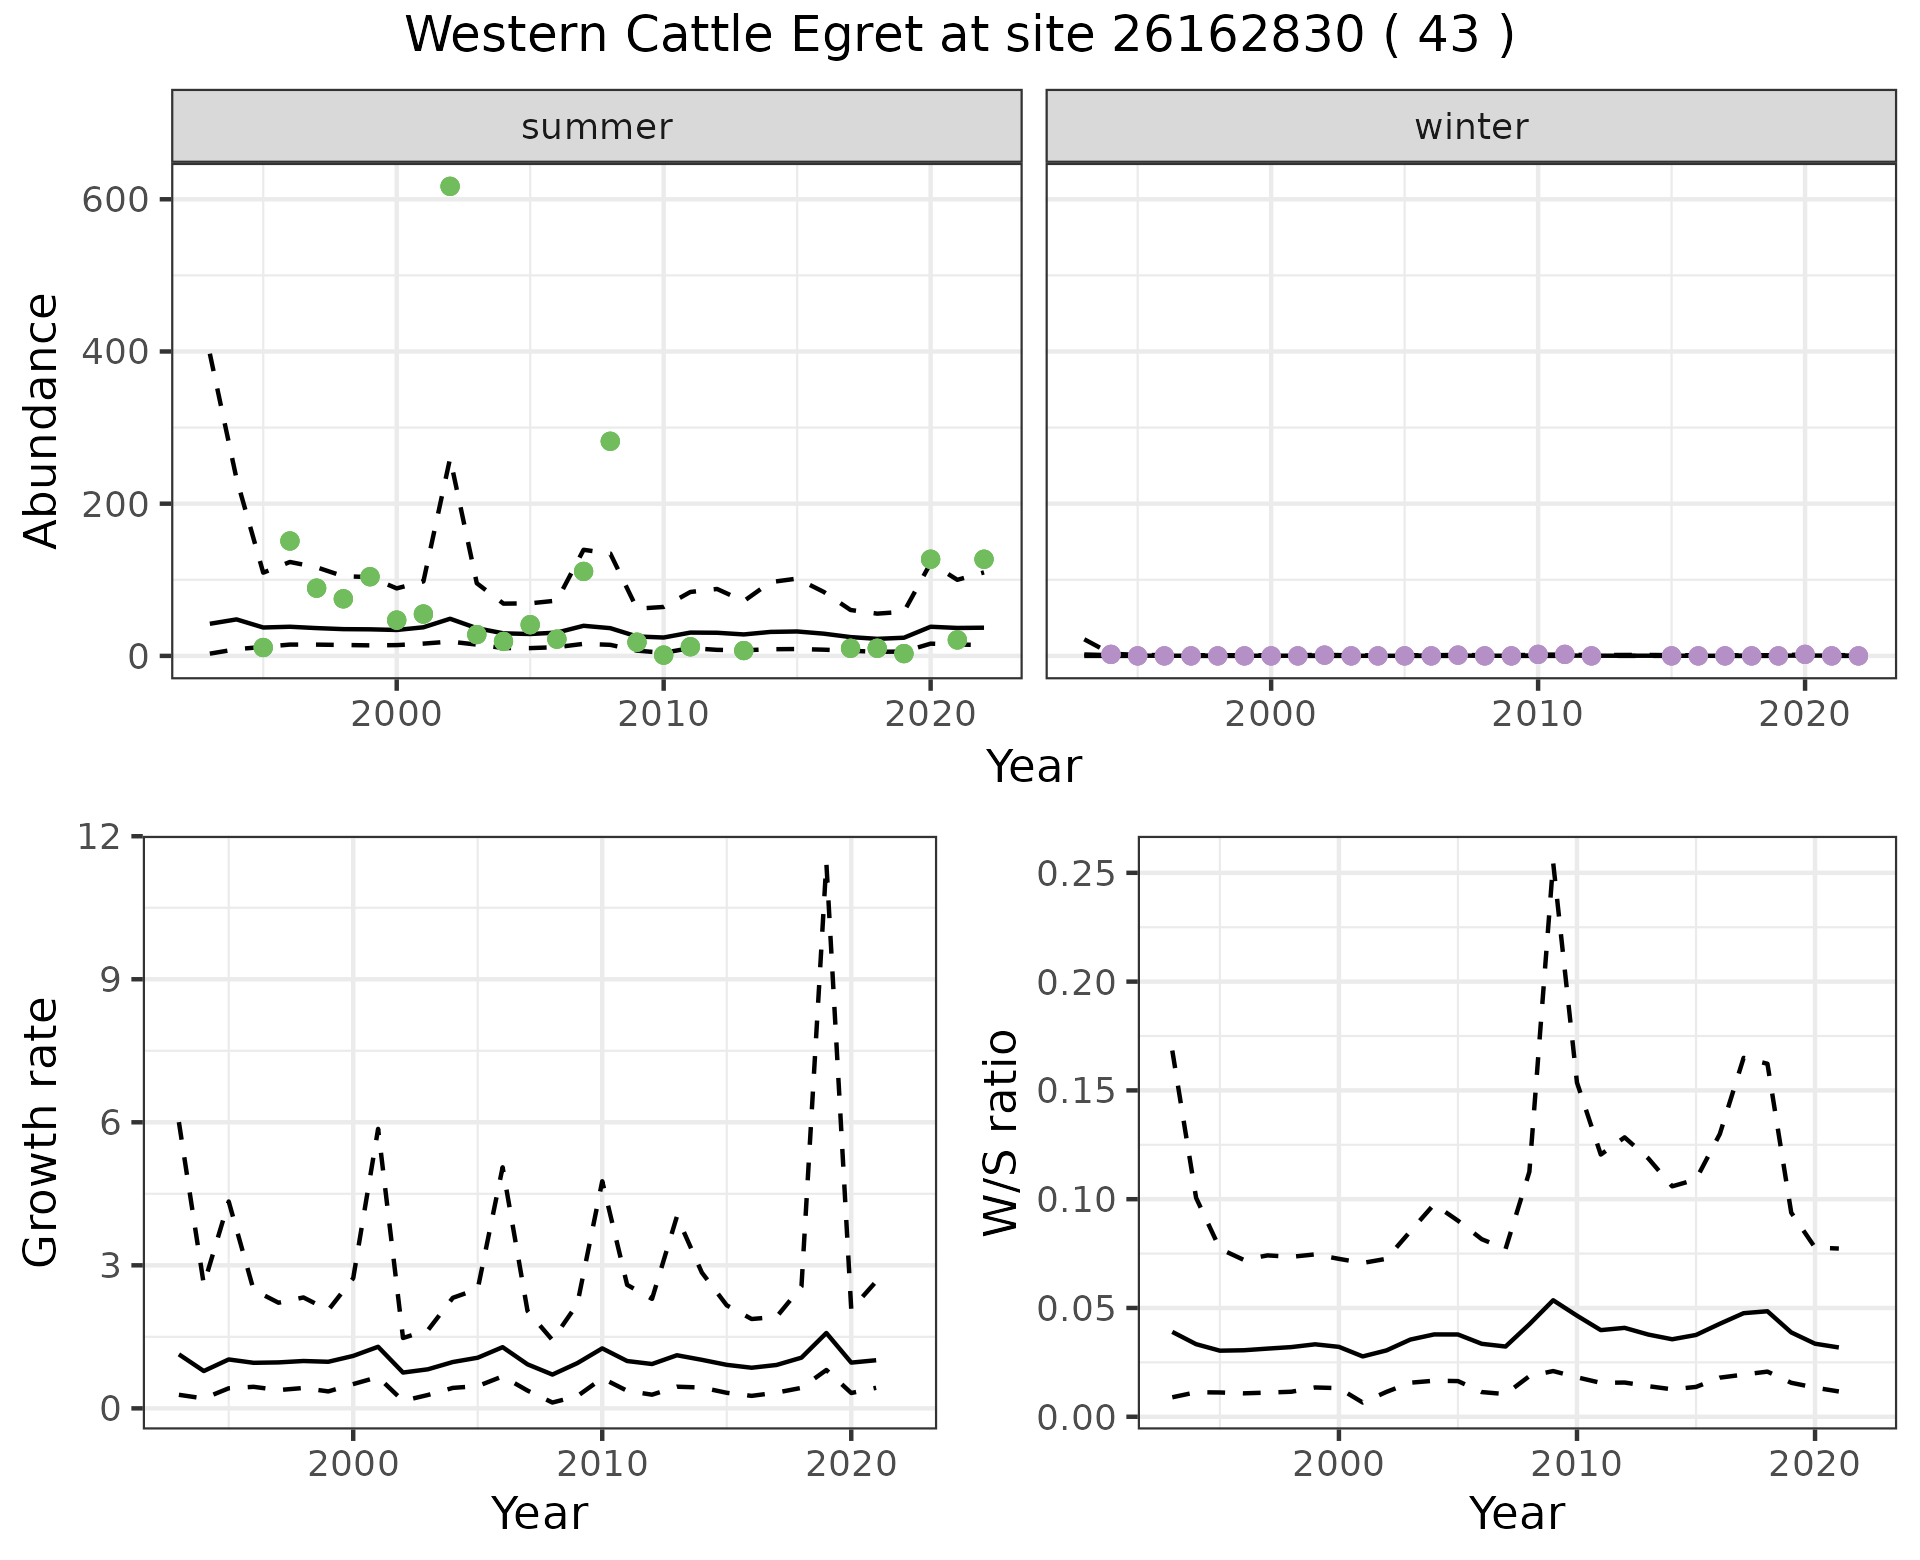Image resolution: width=1920 pixels, height=1560 pixels.
Task: Click the growth rate dashed peak near 2019
Action: tap(827, 868)
